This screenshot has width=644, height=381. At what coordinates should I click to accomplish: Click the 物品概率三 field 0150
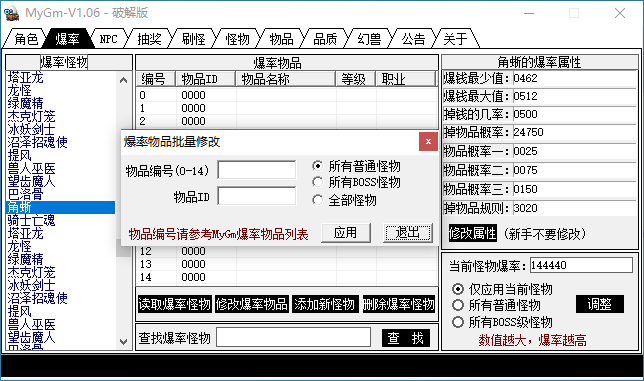(x=574, y=189)
